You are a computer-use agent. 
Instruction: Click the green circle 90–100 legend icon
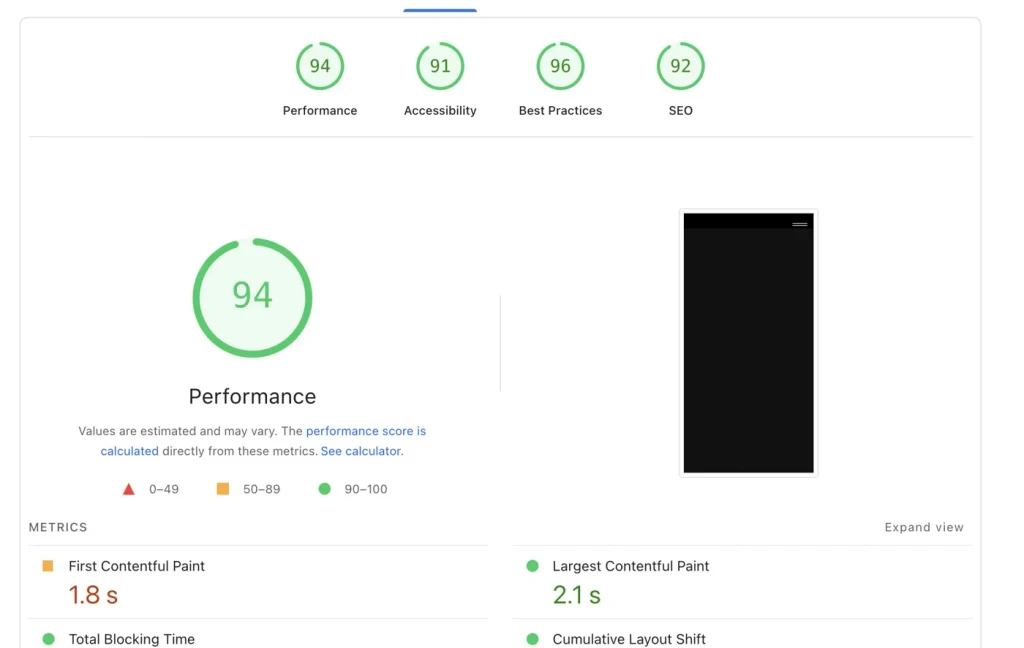325,489
